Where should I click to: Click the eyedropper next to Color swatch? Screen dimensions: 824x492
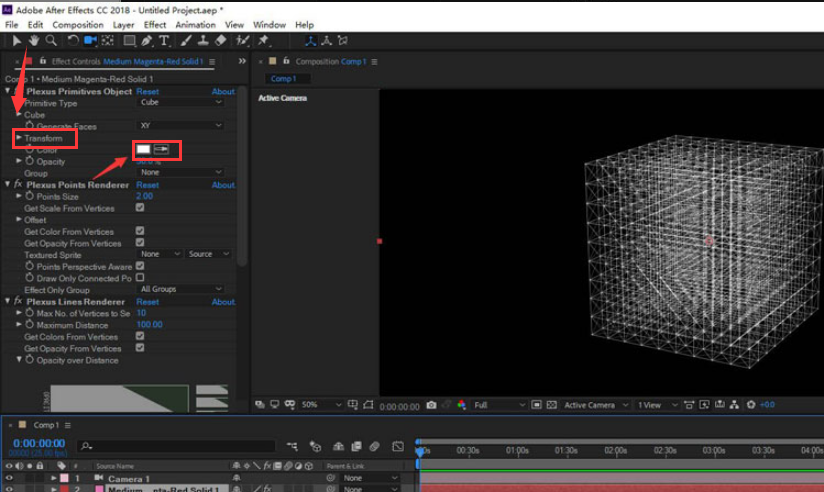coord(162,149)
